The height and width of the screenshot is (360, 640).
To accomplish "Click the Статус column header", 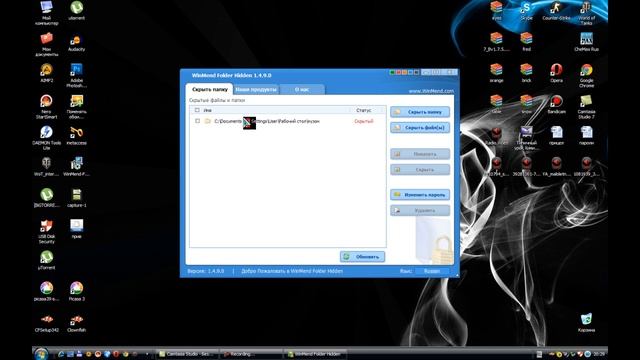I will pos(364,110).
